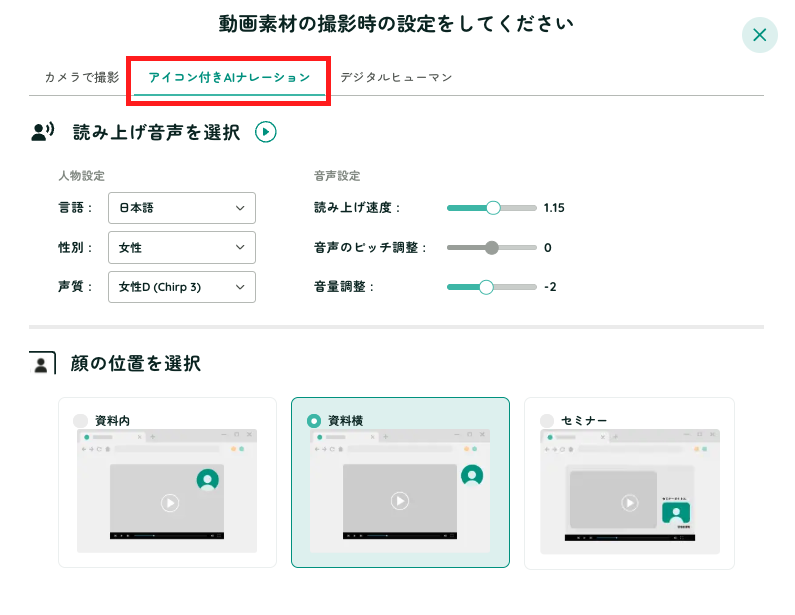Expand the 性別 dropdown showing 女性

click(181, 247)
